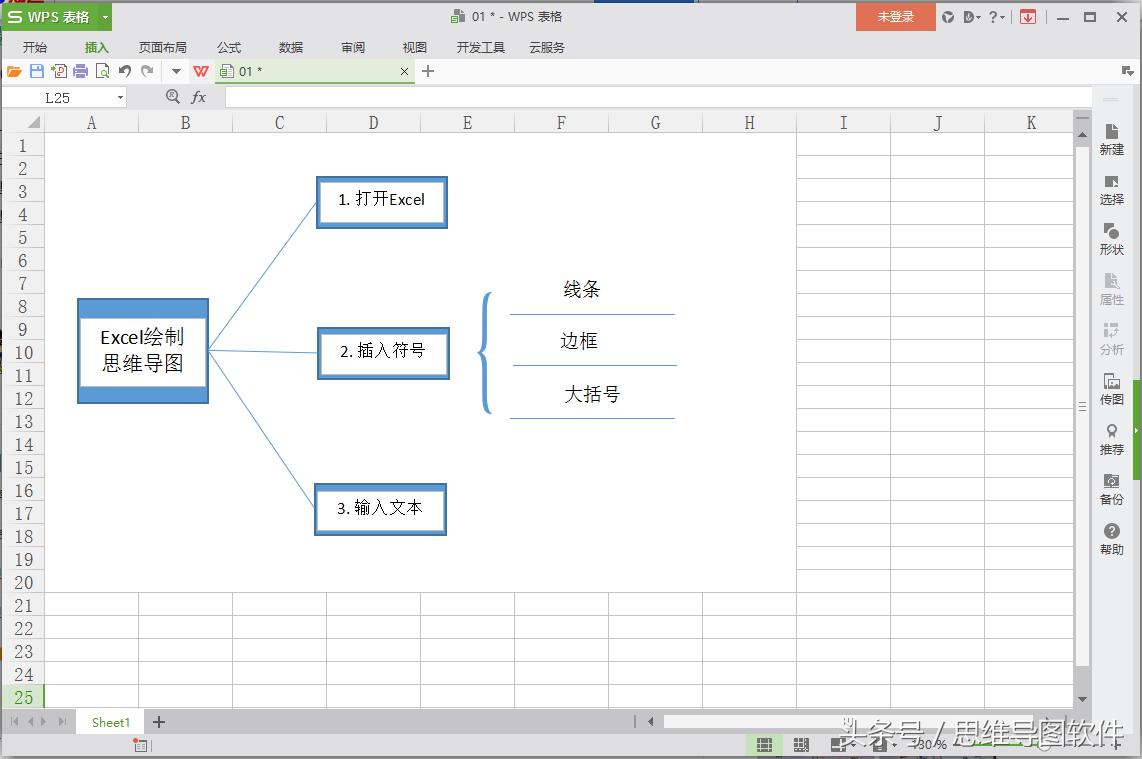The width and height of the screenshot is (1142, 759).
Task: Save the workbook using the diskette icon
Action: (x=38, y=71)
